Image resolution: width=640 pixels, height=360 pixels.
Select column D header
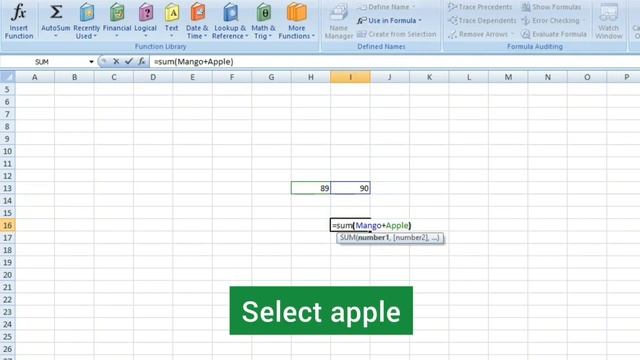coord(153,77)
